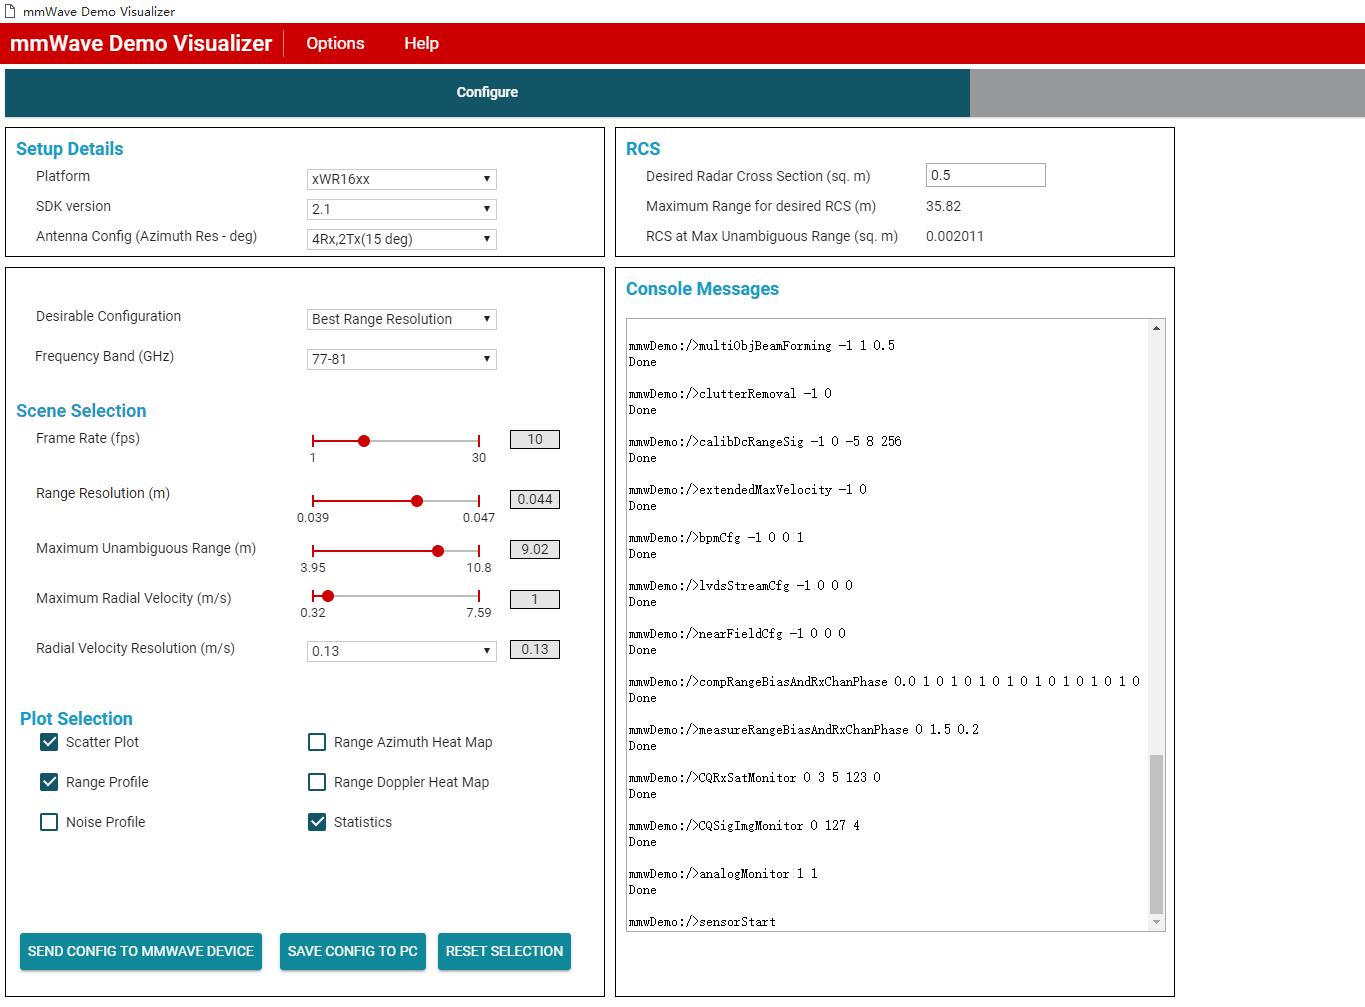The image size is (1365, 1007).
Task: Click the CQSigImgMonitor console line
Action: coord(744,826)
